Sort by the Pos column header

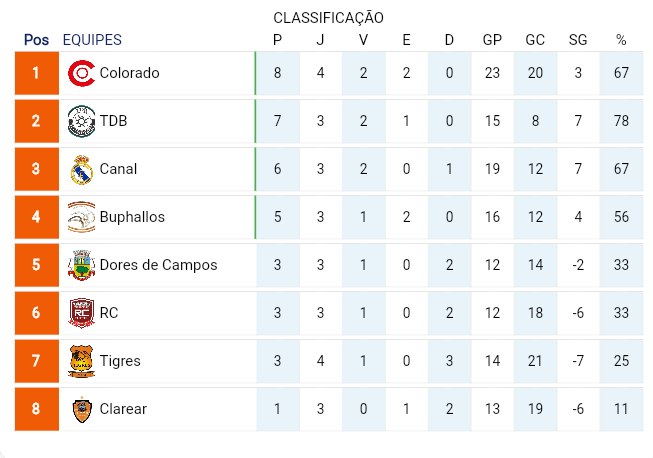click(x=36, y=40)
